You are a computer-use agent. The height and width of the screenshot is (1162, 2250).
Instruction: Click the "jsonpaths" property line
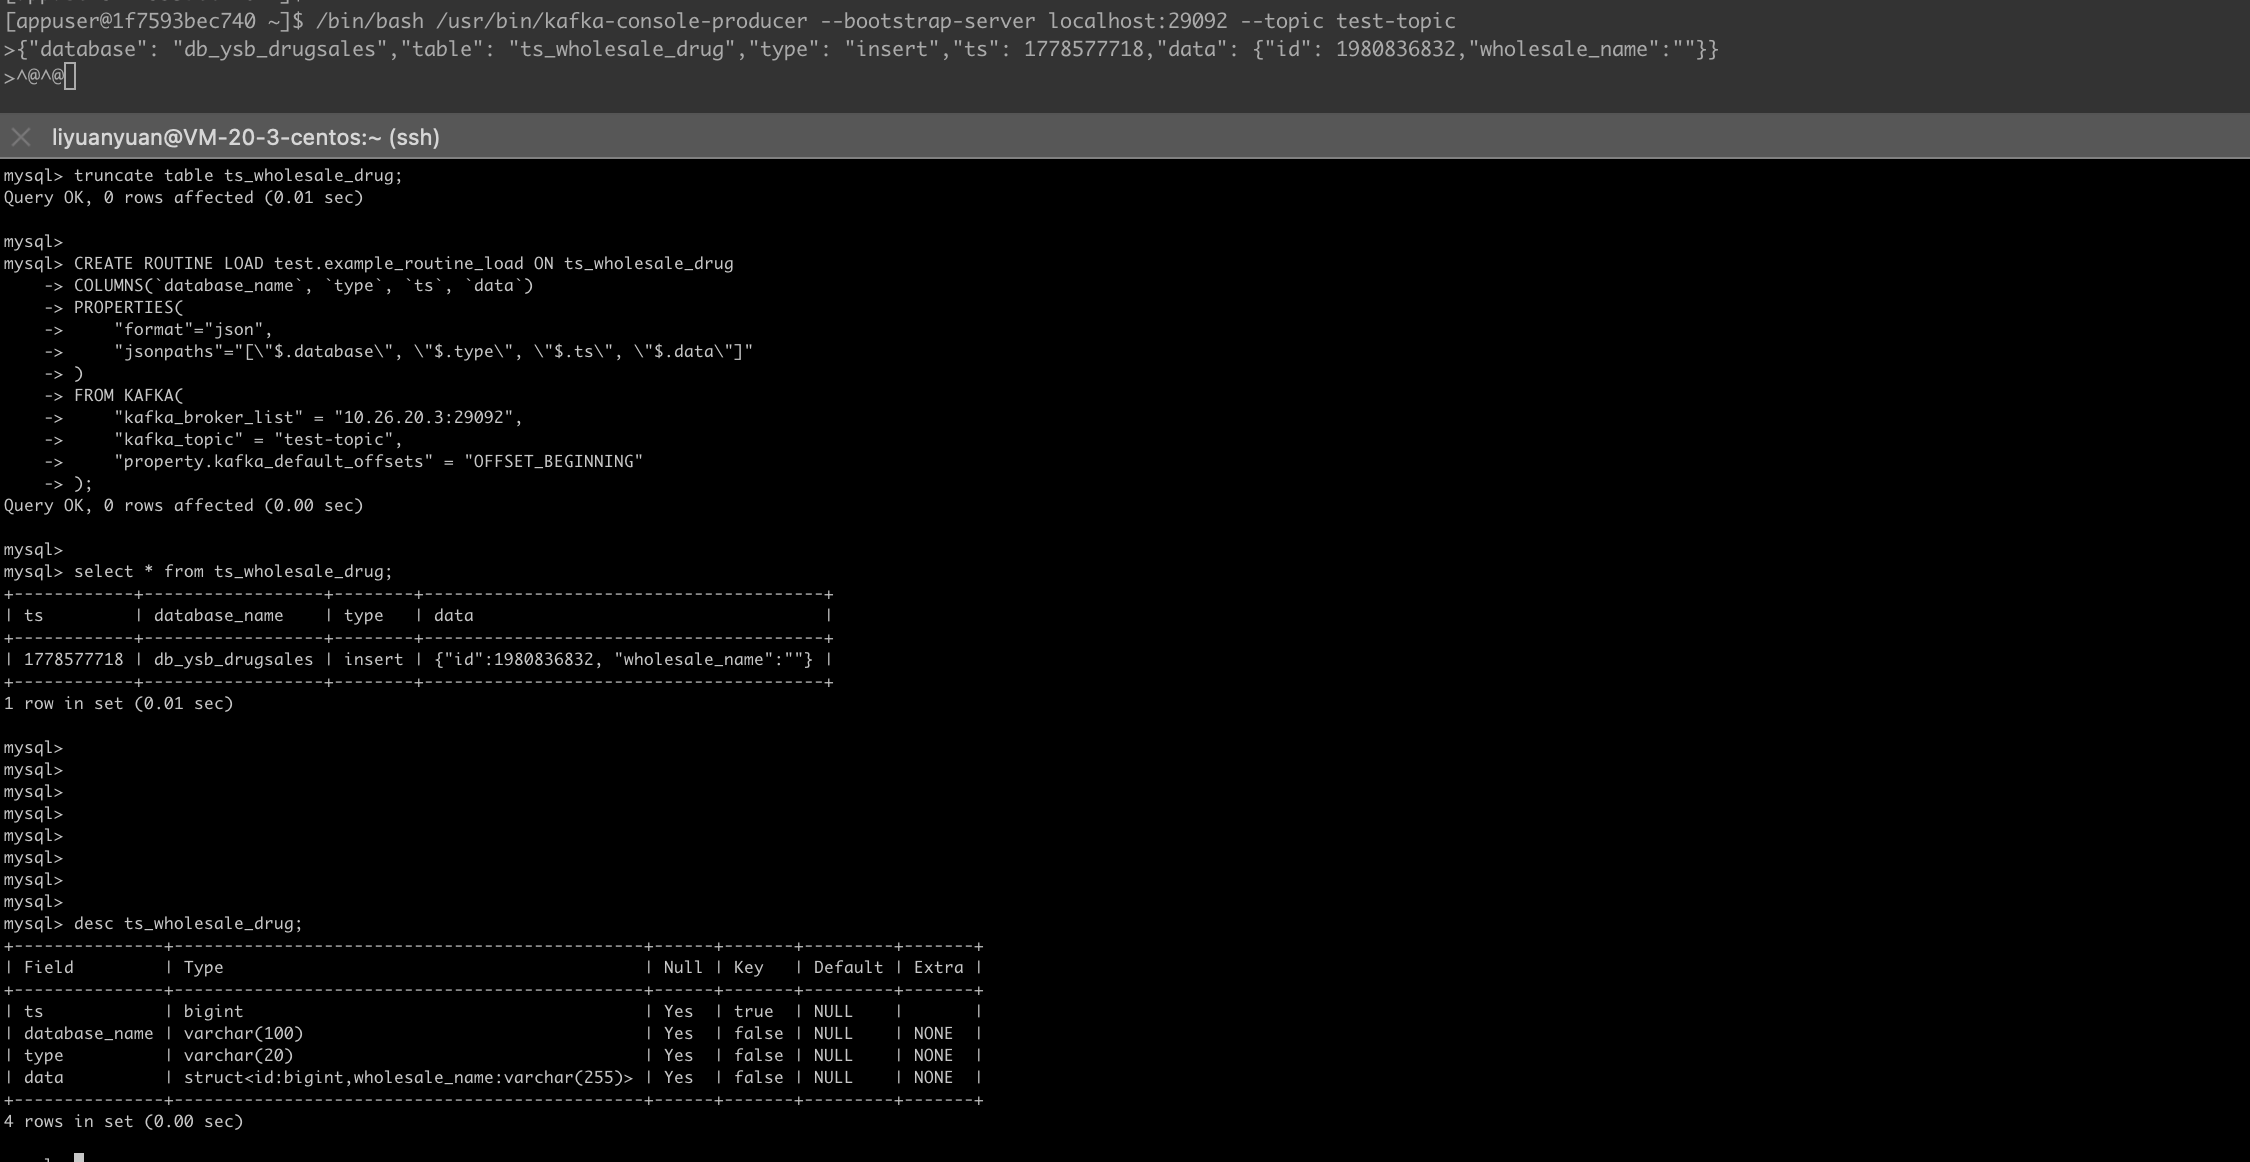[433, 351]
